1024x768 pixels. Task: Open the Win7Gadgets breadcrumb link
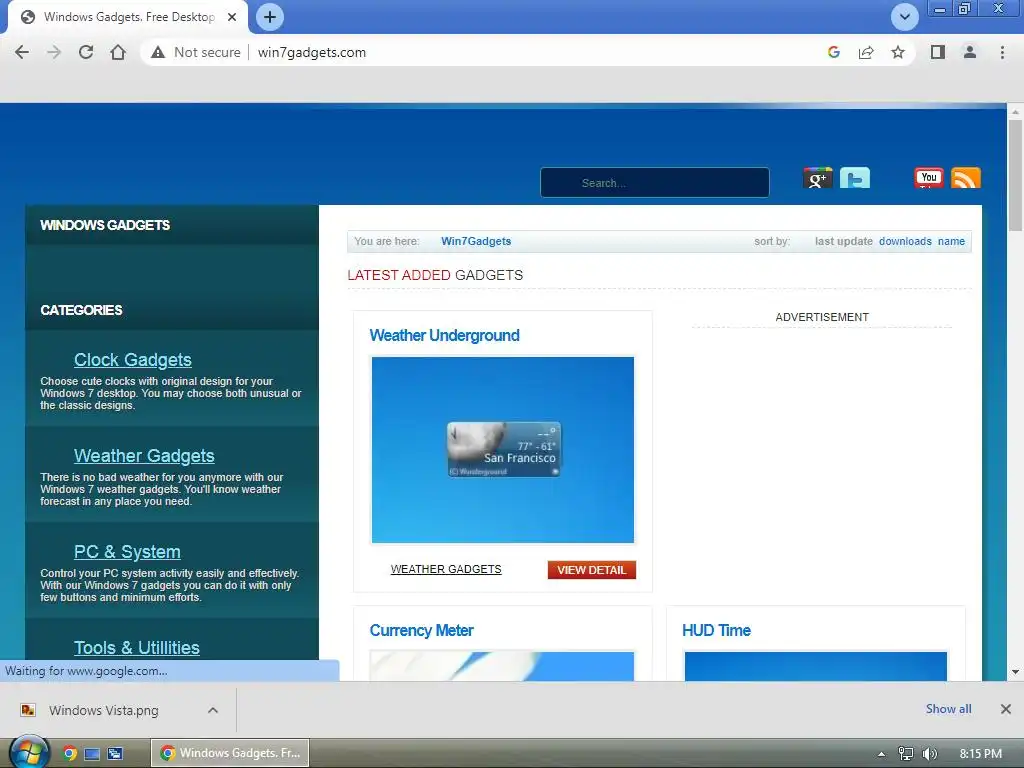tap(475, 241)
